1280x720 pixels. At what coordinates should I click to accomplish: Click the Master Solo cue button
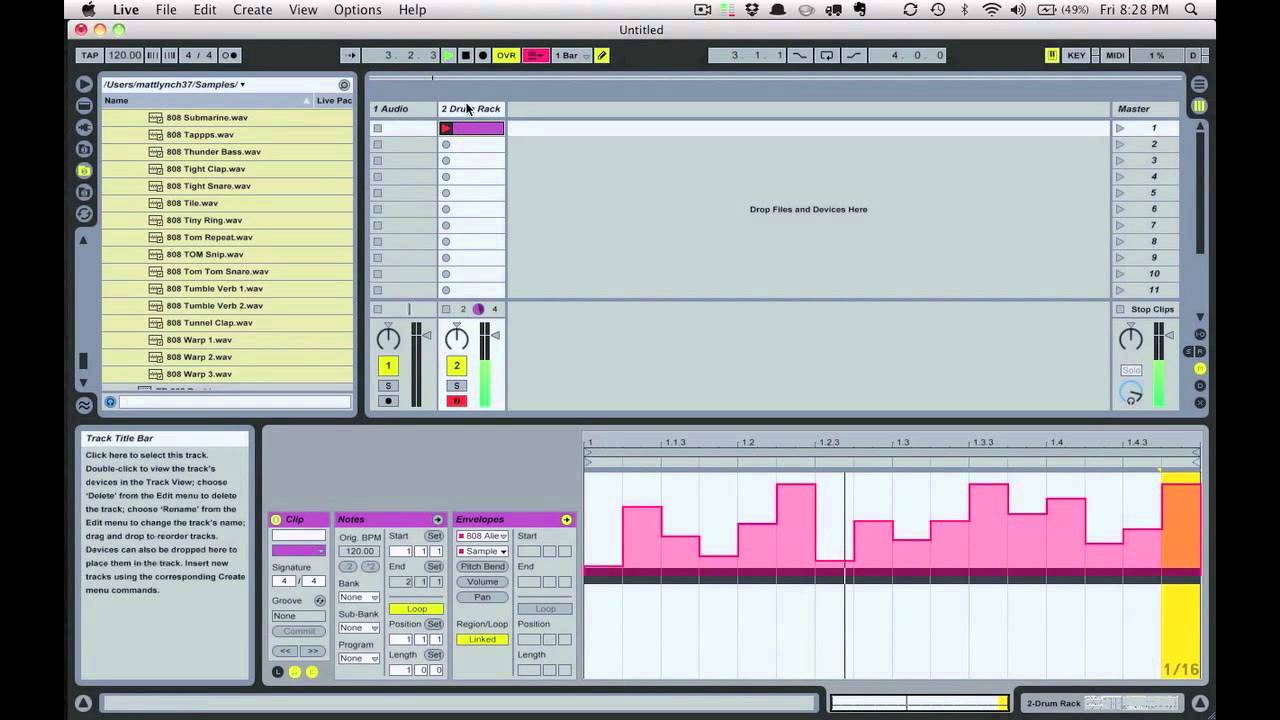(x=1131, y=370)
